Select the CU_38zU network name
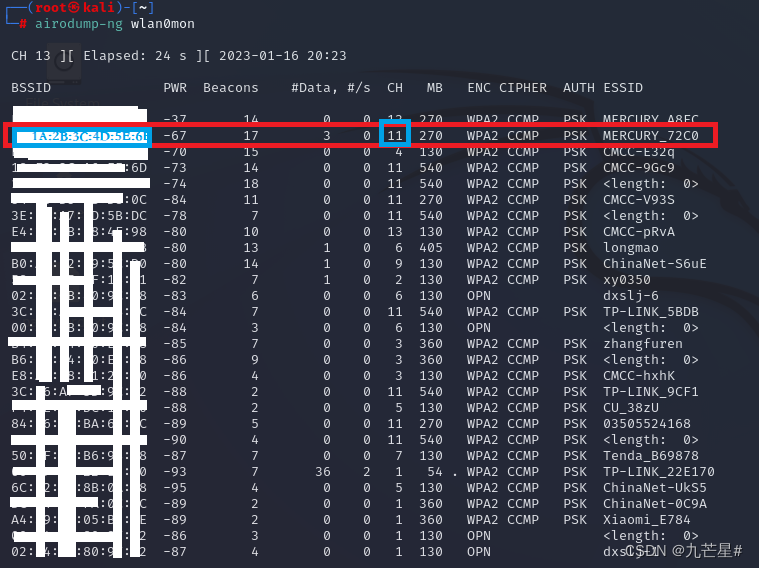The height and width of the screenshot is (568, 759). pos(631,407)
